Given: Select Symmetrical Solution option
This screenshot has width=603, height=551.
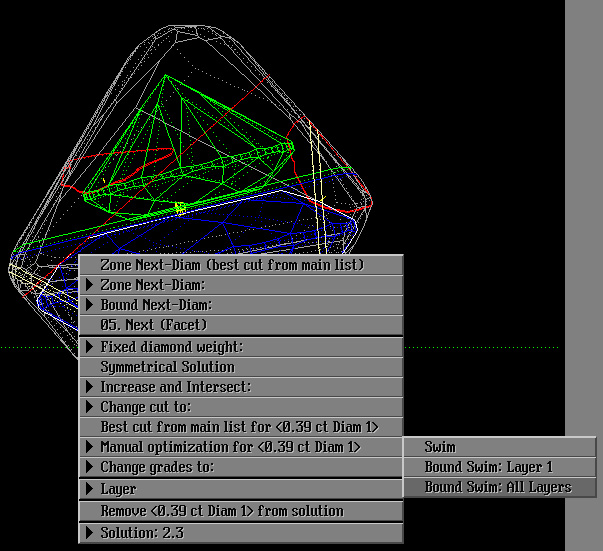Looking at the screenshot, I should click(x=240, y=367).
